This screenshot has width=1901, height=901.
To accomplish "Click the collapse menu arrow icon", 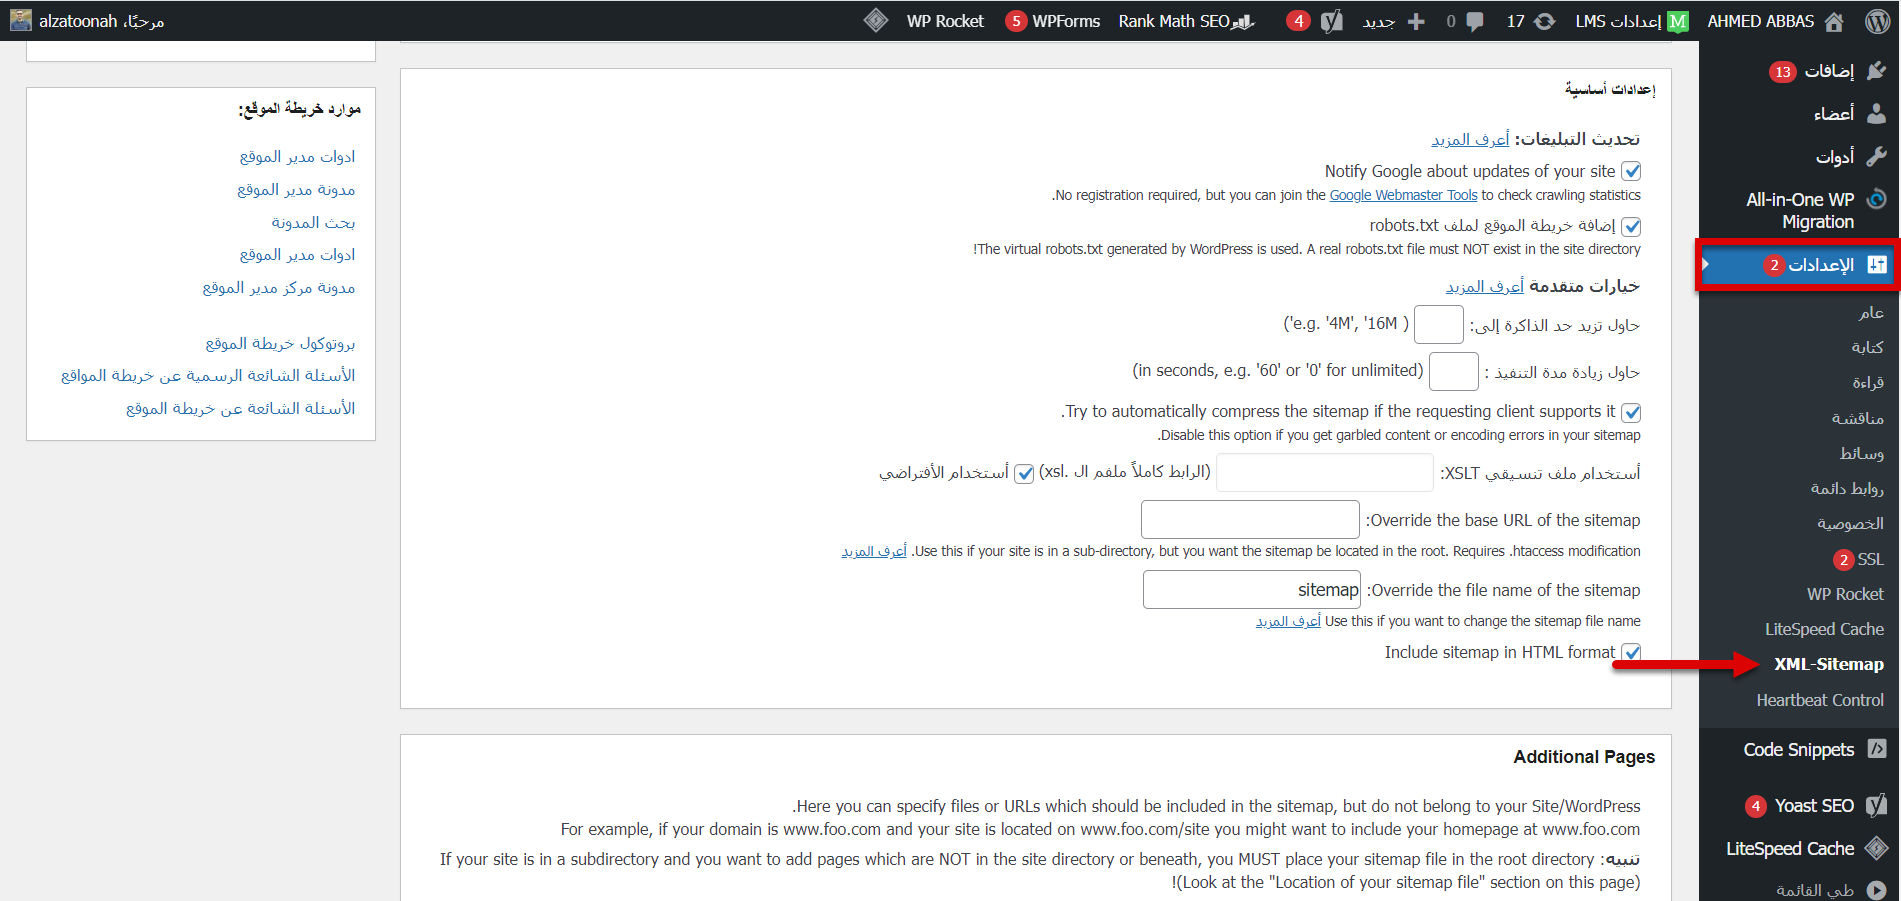I will [x=1876, y=890].
